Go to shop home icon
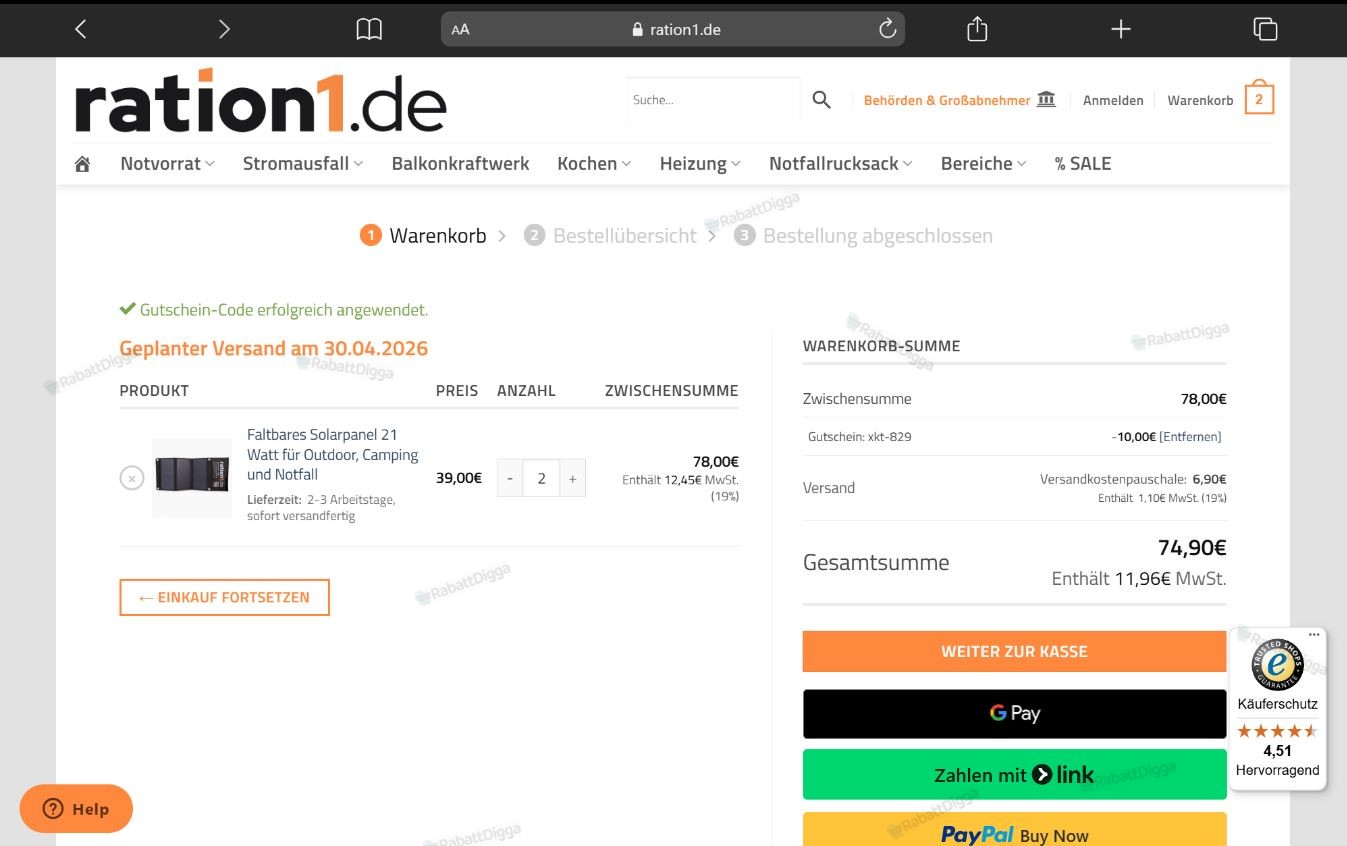Screen dimensions: 1347x846 tap(82, 164)
